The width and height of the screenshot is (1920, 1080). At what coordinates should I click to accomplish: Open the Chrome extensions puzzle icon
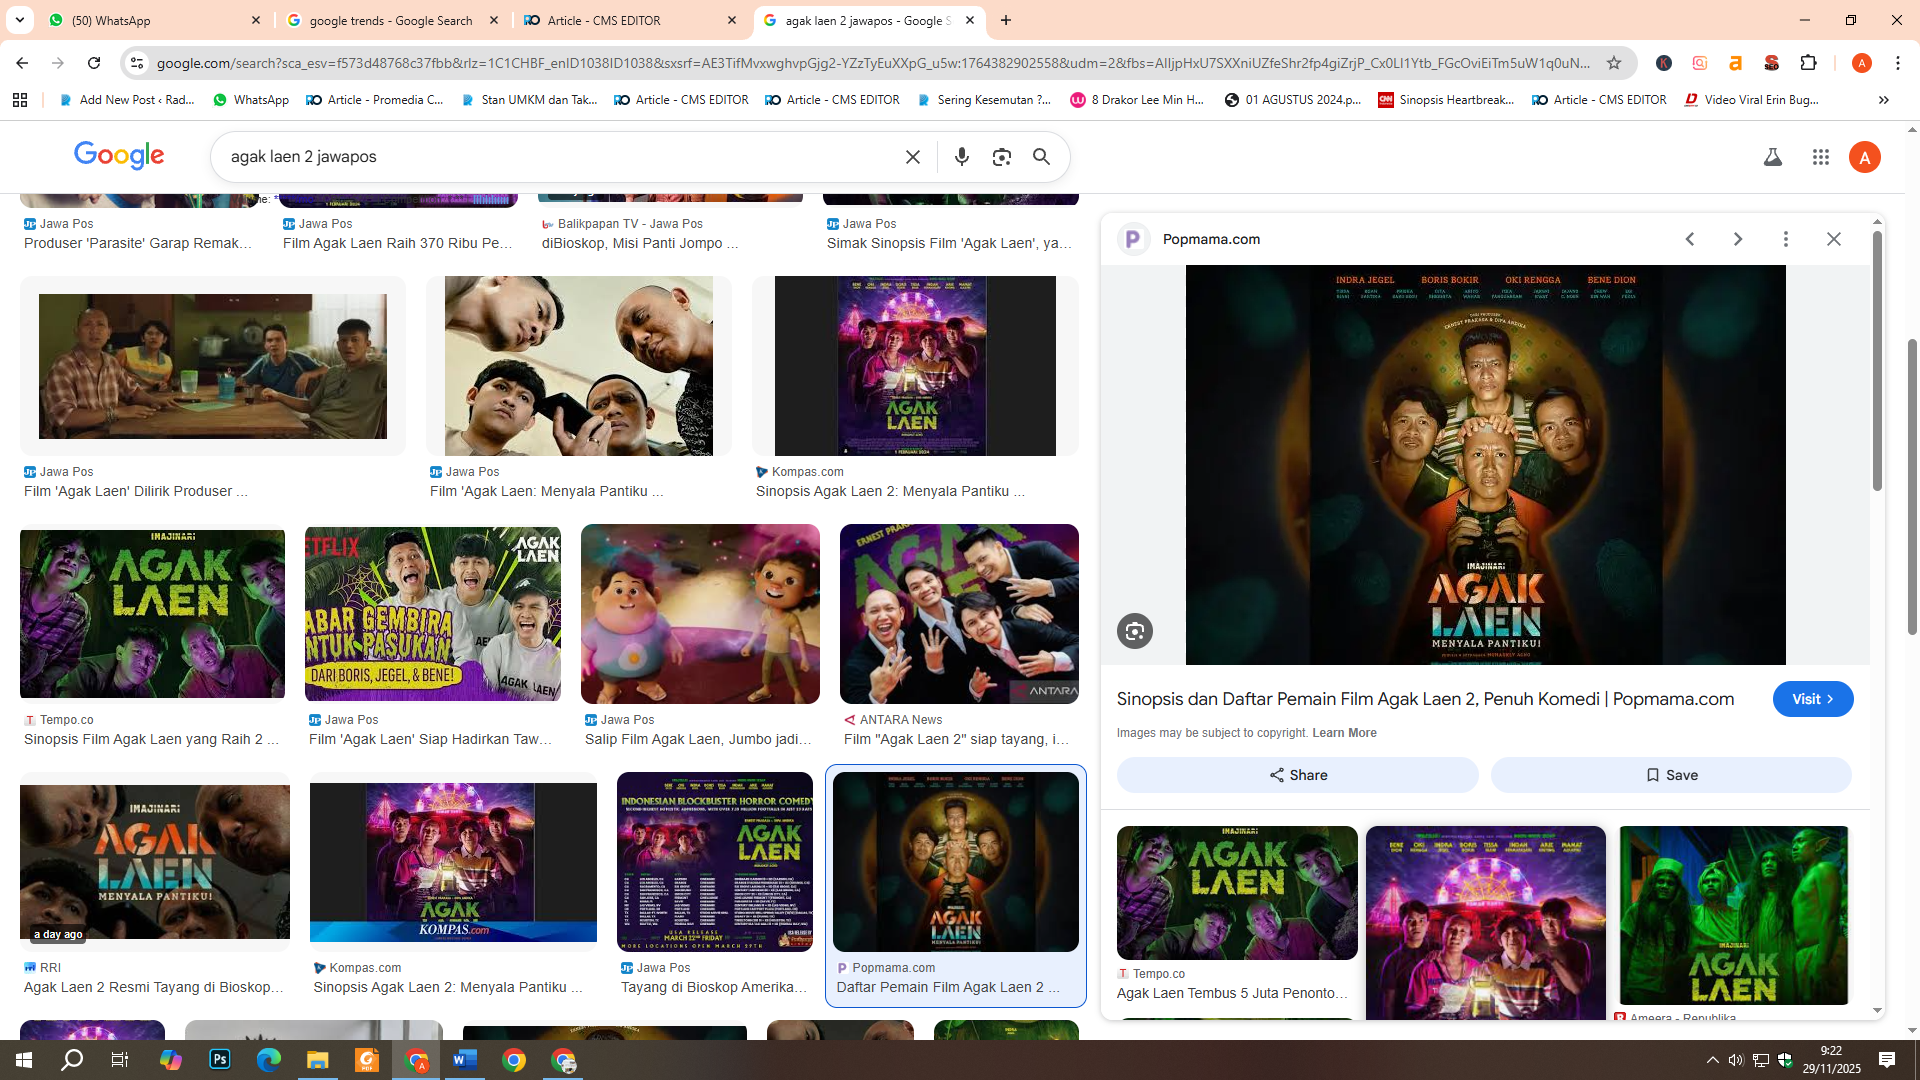1808,63
